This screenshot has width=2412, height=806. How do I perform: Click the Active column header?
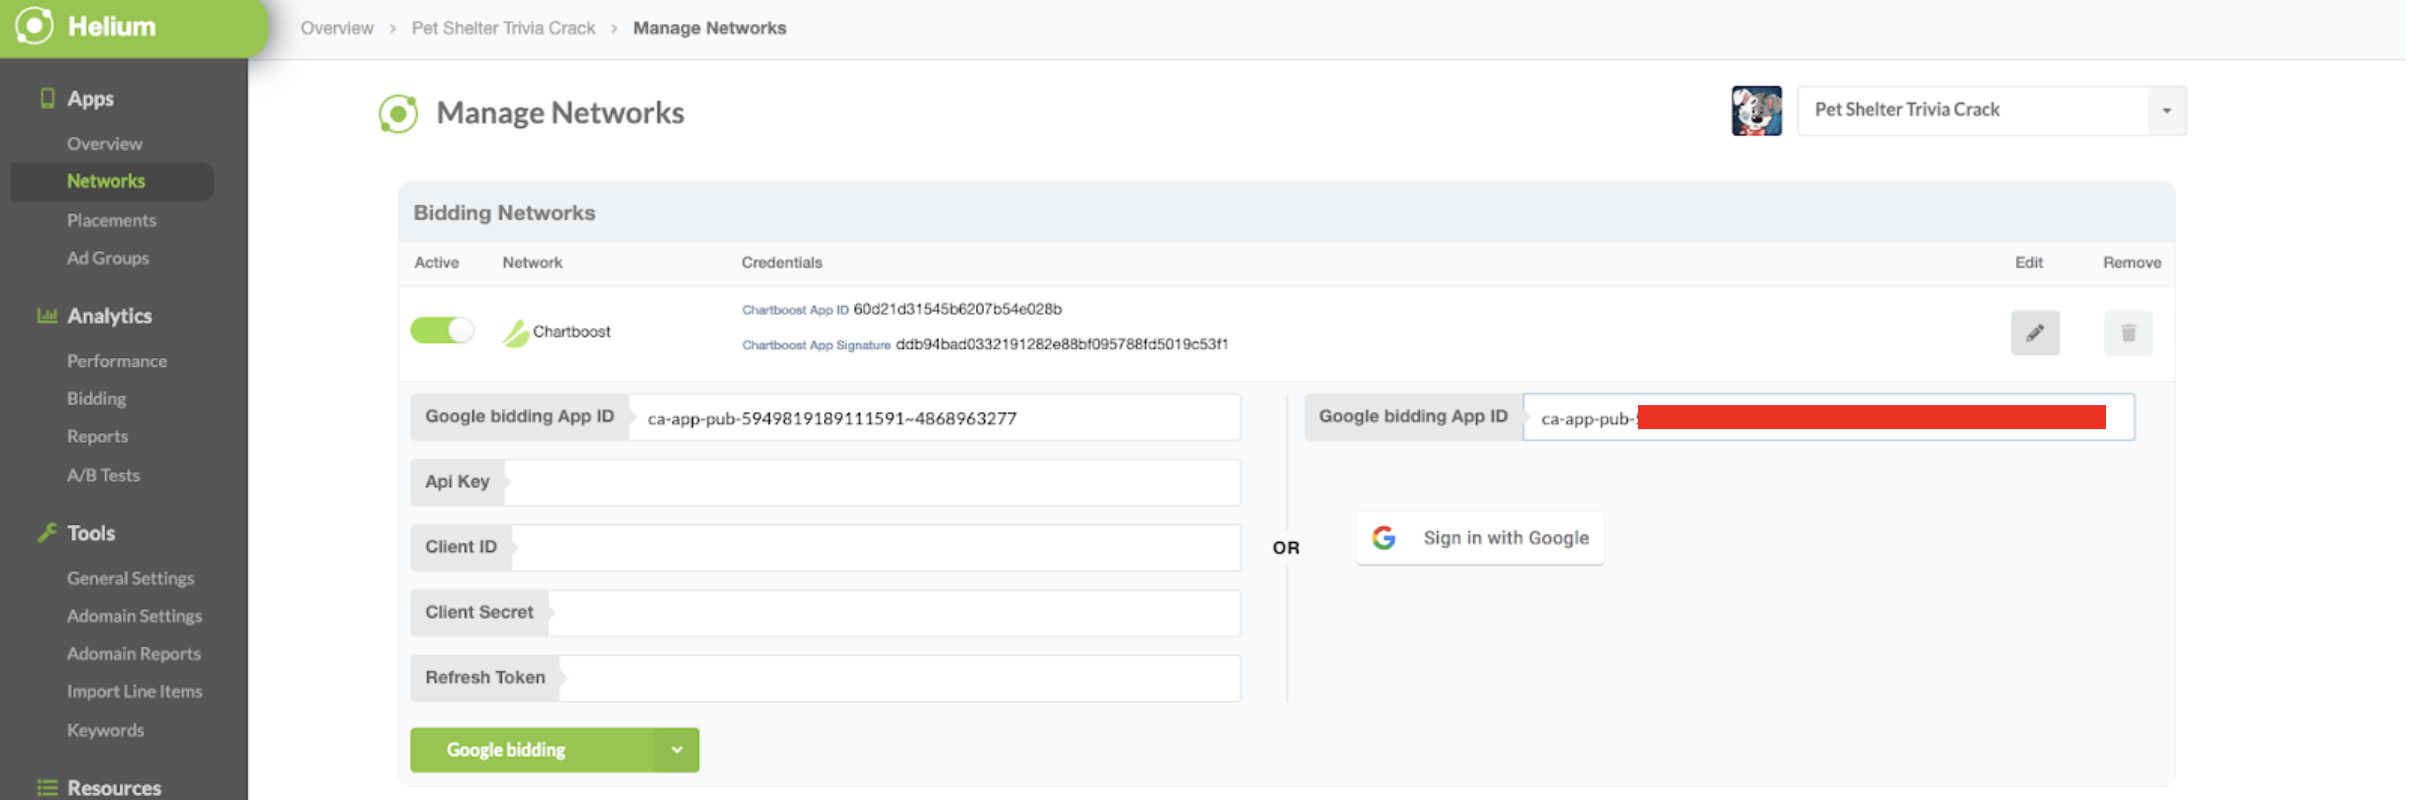(x=436, y=263)
